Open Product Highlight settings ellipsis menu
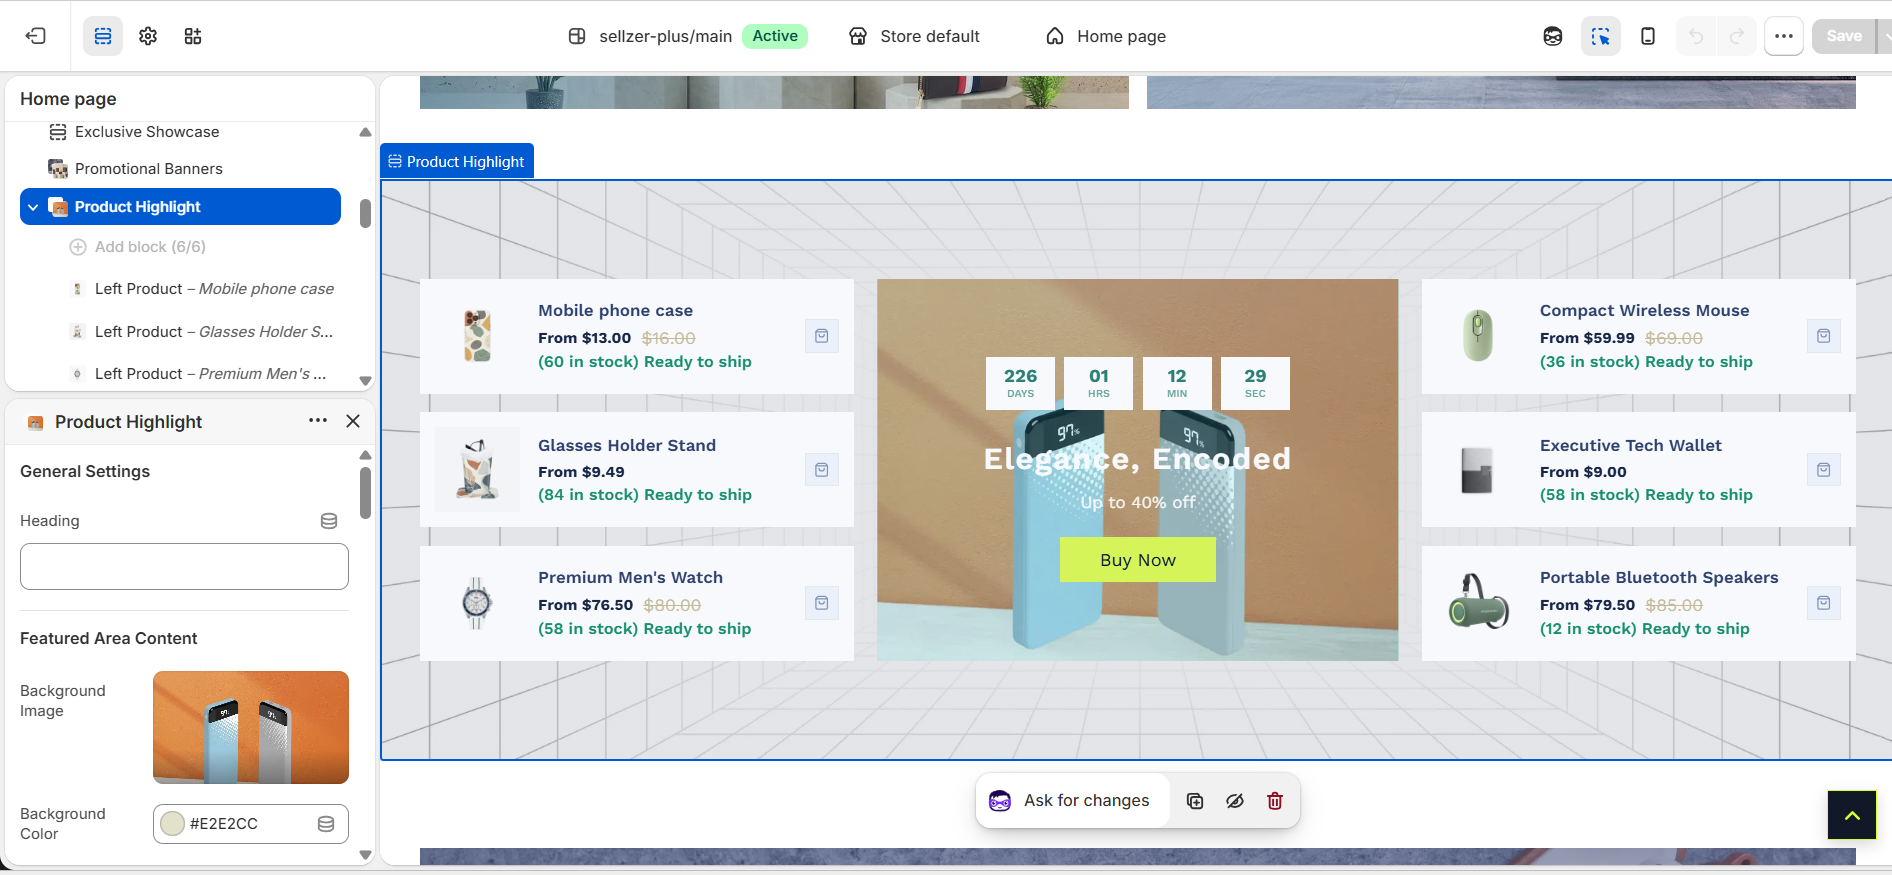This screenshot has height=875, width=1892. 318,421
